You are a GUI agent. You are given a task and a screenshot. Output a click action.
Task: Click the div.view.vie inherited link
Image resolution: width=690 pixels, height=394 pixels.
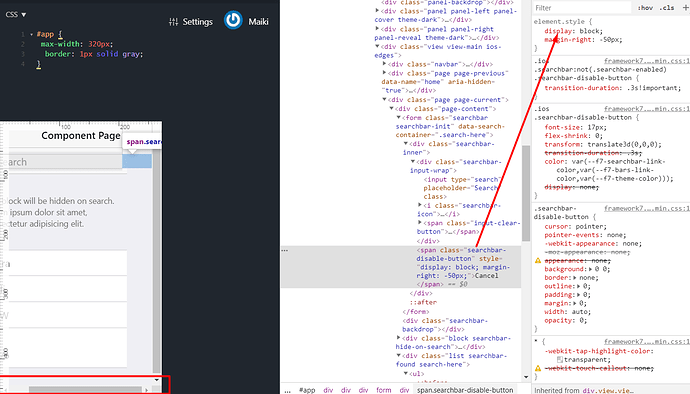coord(609,390)
